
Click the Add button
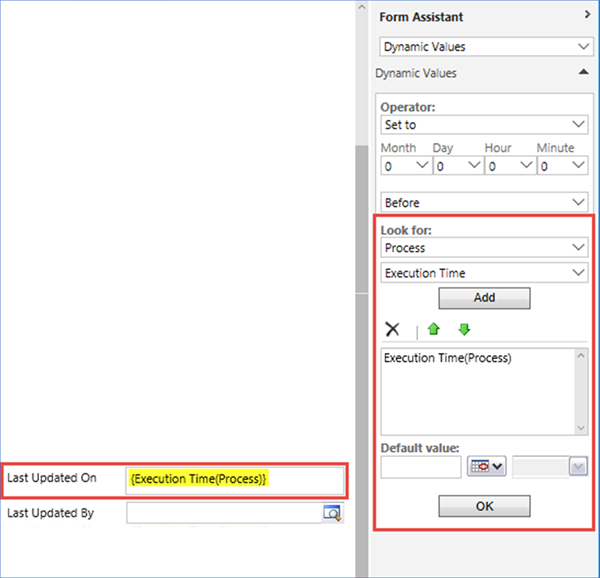(x=484, y=297)
